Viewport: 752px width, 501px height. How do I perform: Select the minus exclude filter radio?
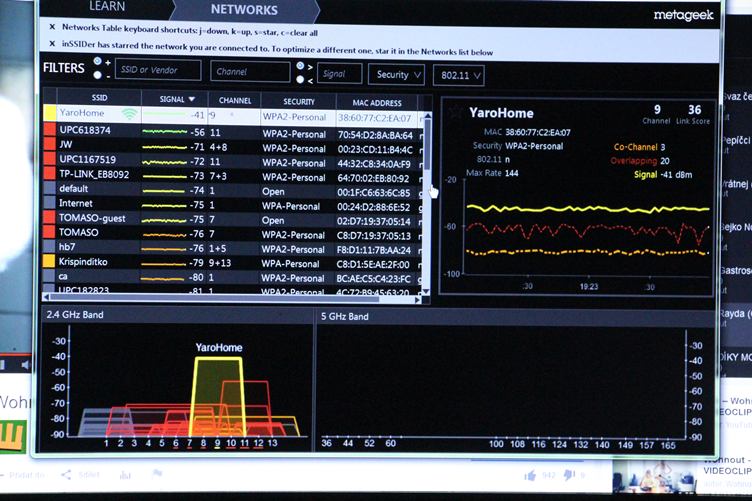click(x=97, y=75)
